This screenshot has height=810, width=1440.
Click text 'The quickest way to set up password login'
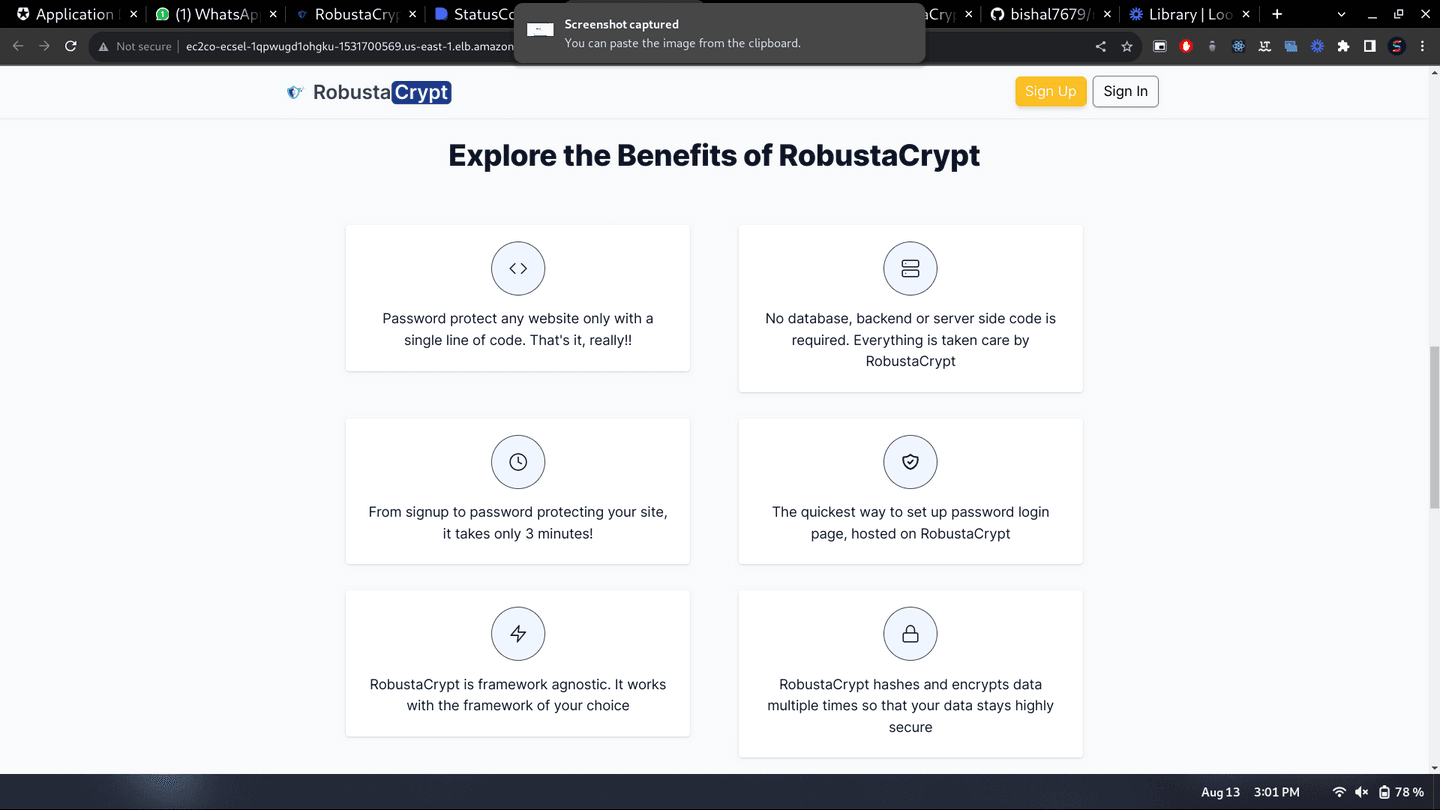click(910, 512)
